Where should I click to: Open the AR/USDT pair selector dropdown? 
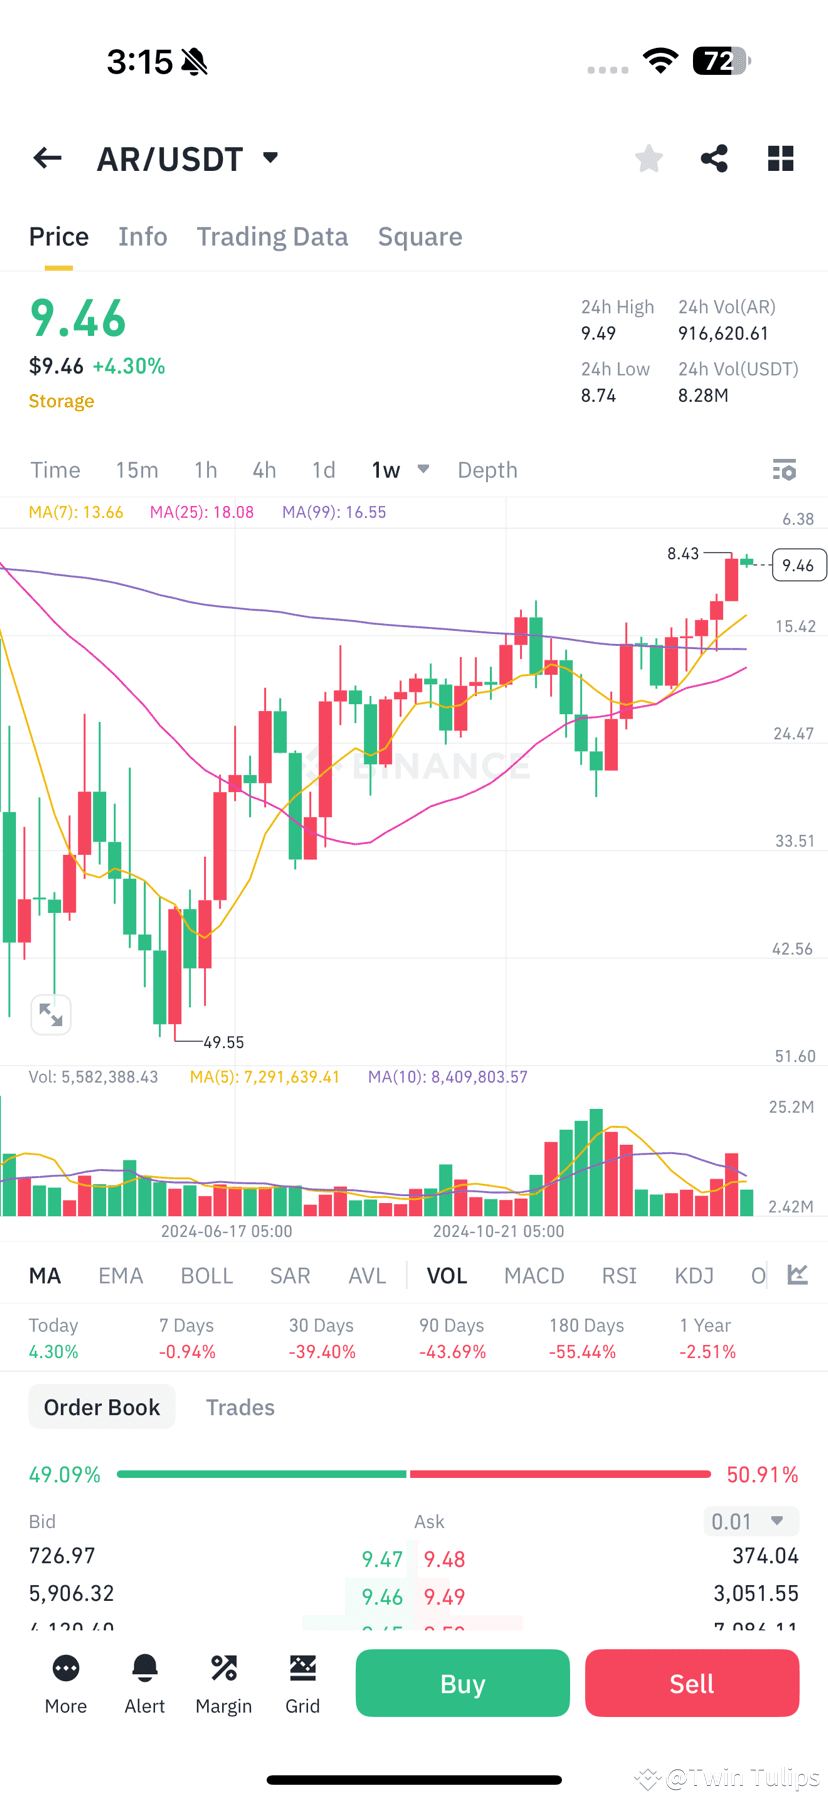(x=269, y=157)
